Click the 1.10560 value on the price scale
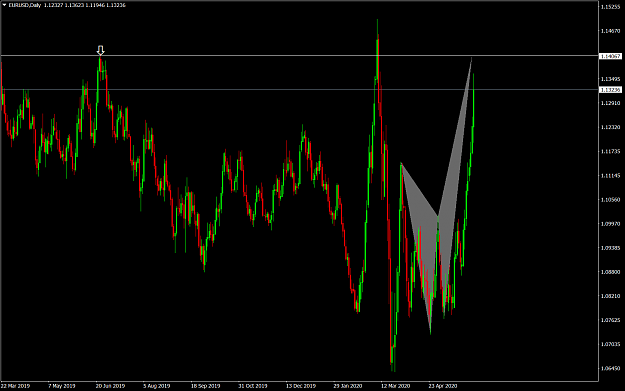This screenshot has width=625, height=391. (610, 200)
